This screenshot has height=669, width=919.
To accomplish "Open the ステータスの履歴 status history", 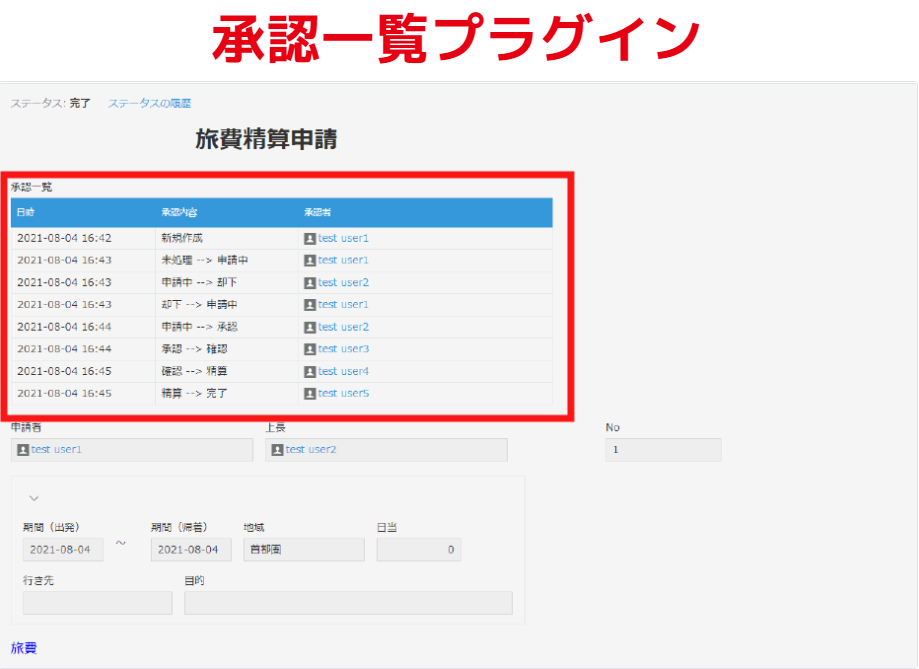I will tap(152, 103).
